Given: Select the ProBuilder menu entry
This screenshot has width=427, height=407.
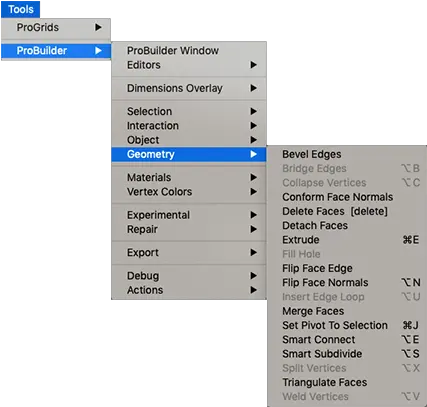Looking at the screenshot, I should coord(56,51).
